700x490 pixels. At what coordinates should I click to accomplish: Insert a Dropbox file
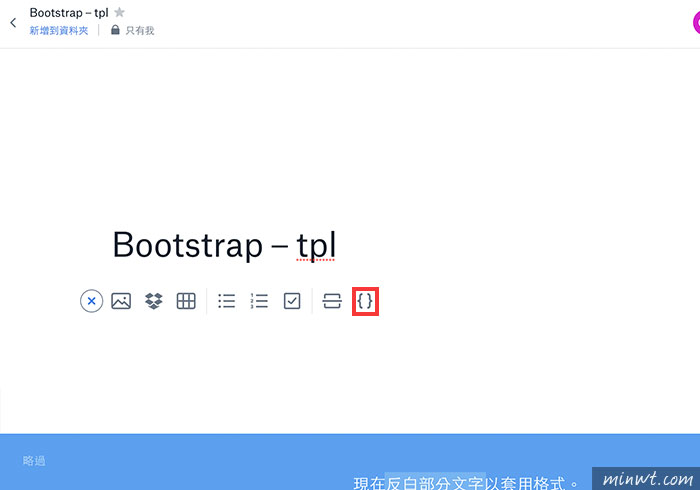tap(154, 301)
